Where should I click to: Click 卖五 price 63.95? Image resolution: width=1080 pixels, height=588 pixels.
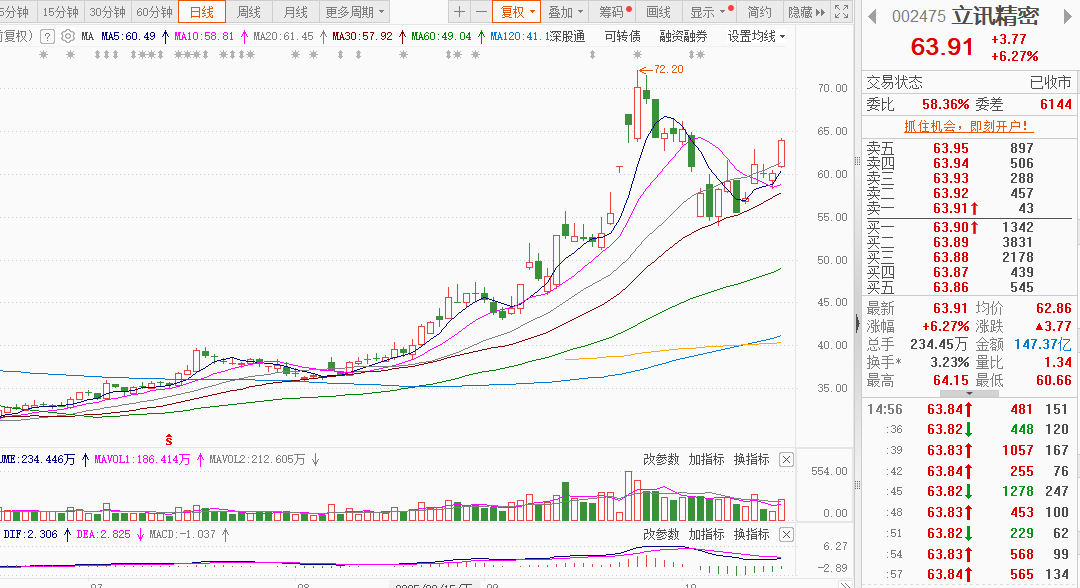point(951,148)
